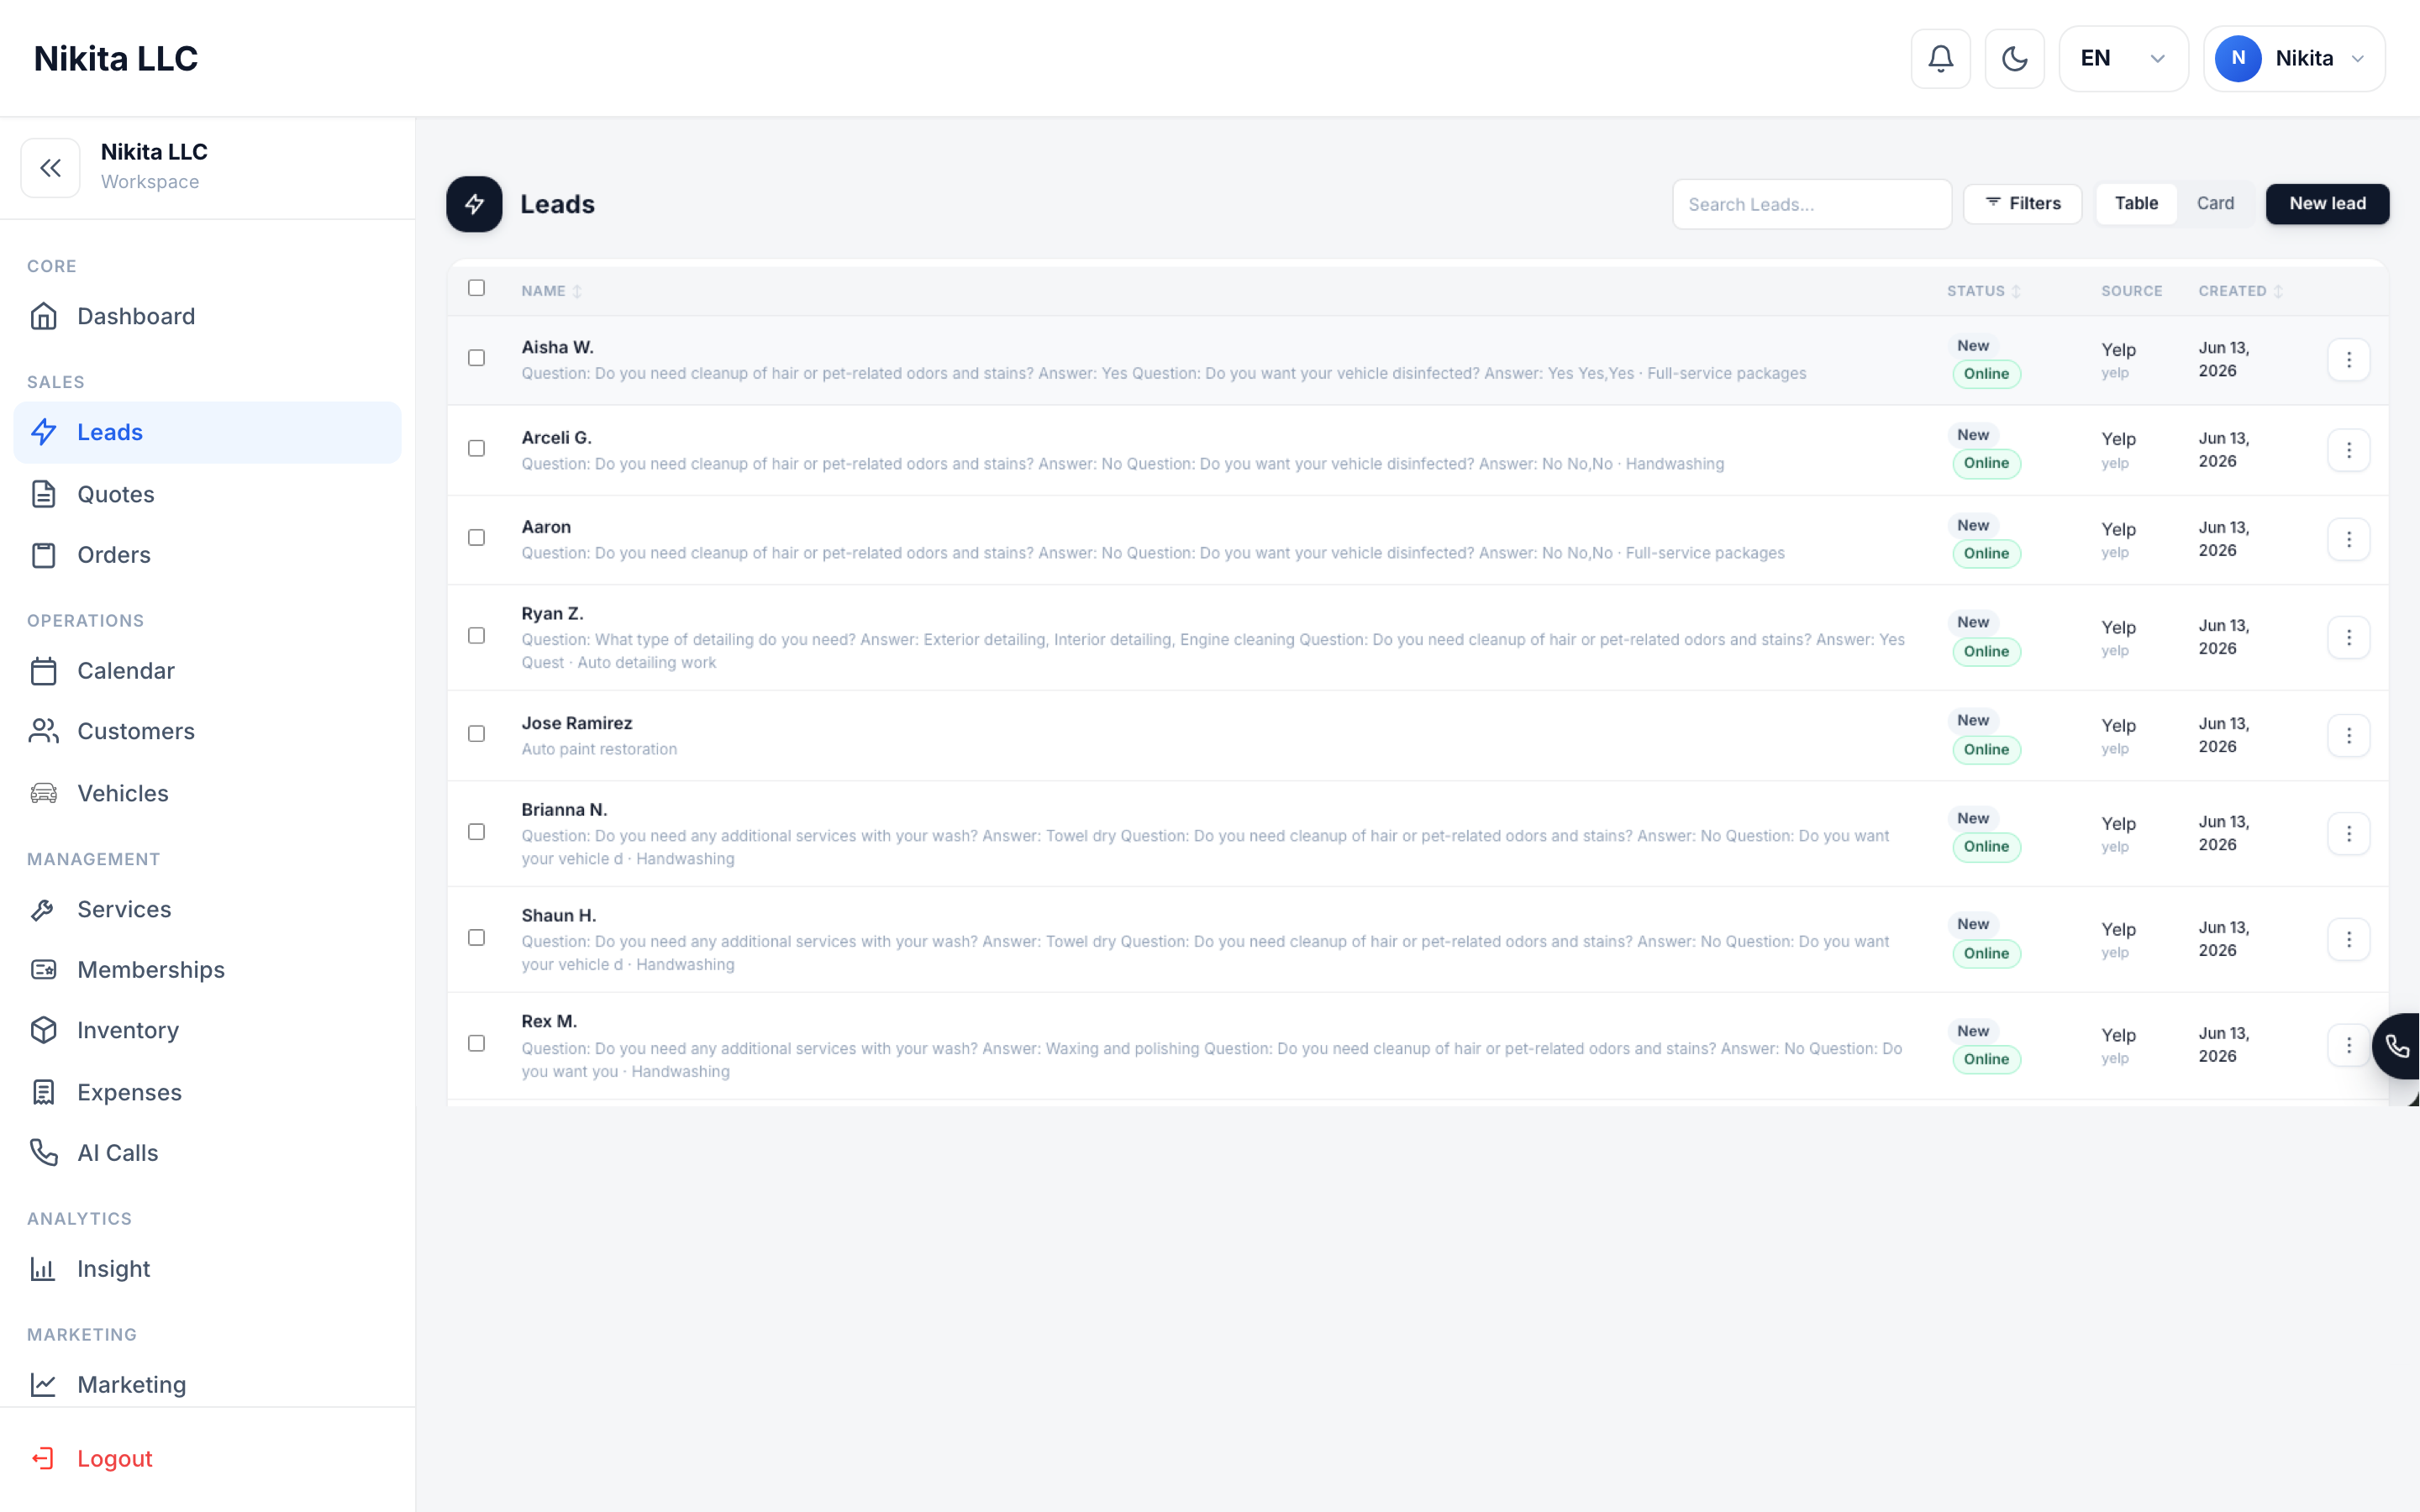Click the Expenses receipt icon
2420x1512 pixels.
tap(43, 1092)
